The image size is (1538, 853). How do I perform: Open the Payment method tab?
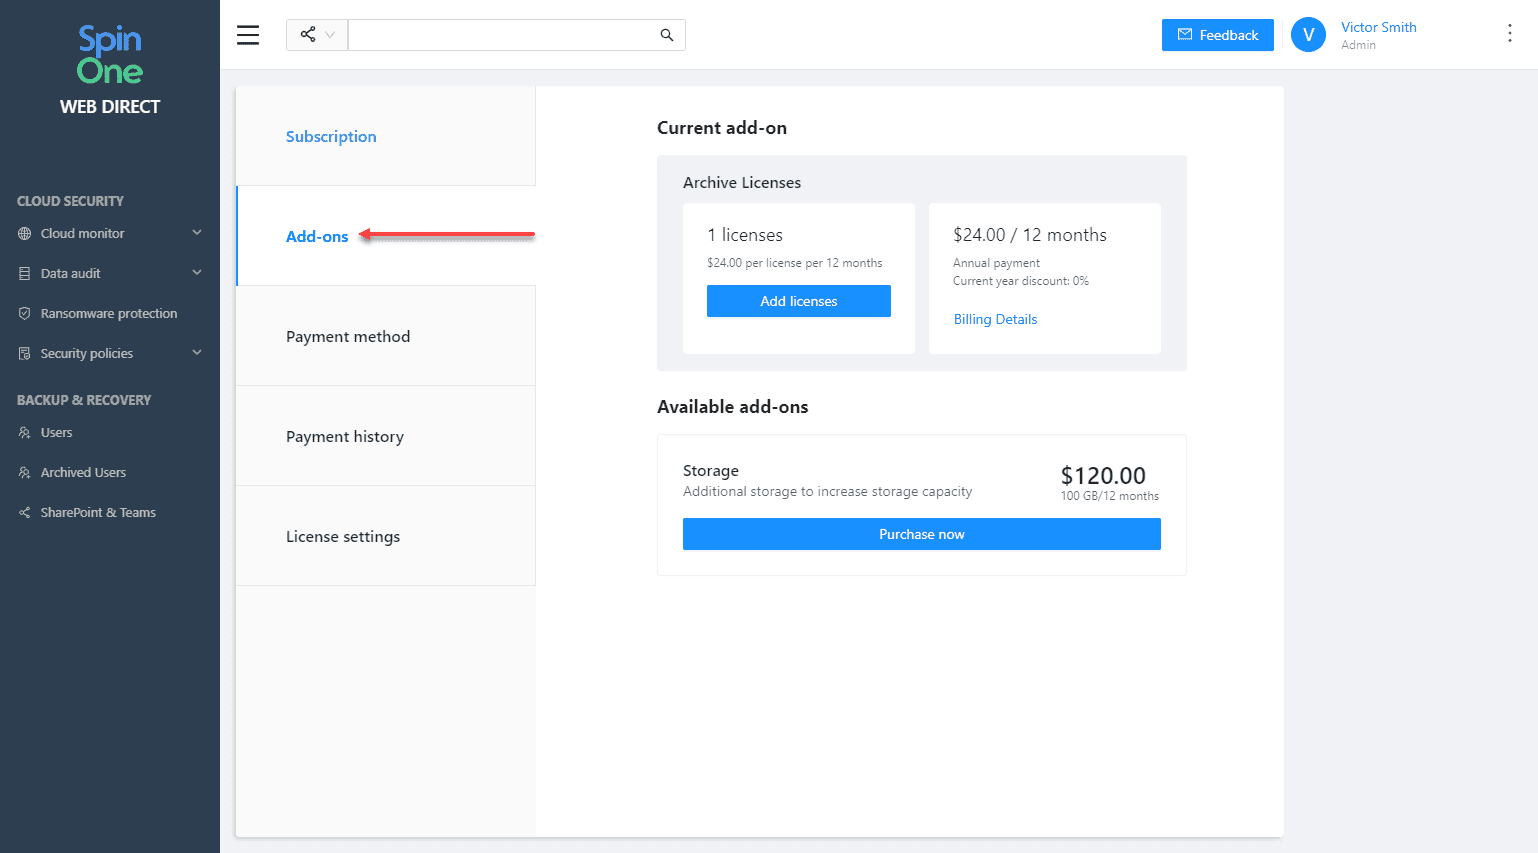pyautogui.click(x=348, y=337)
